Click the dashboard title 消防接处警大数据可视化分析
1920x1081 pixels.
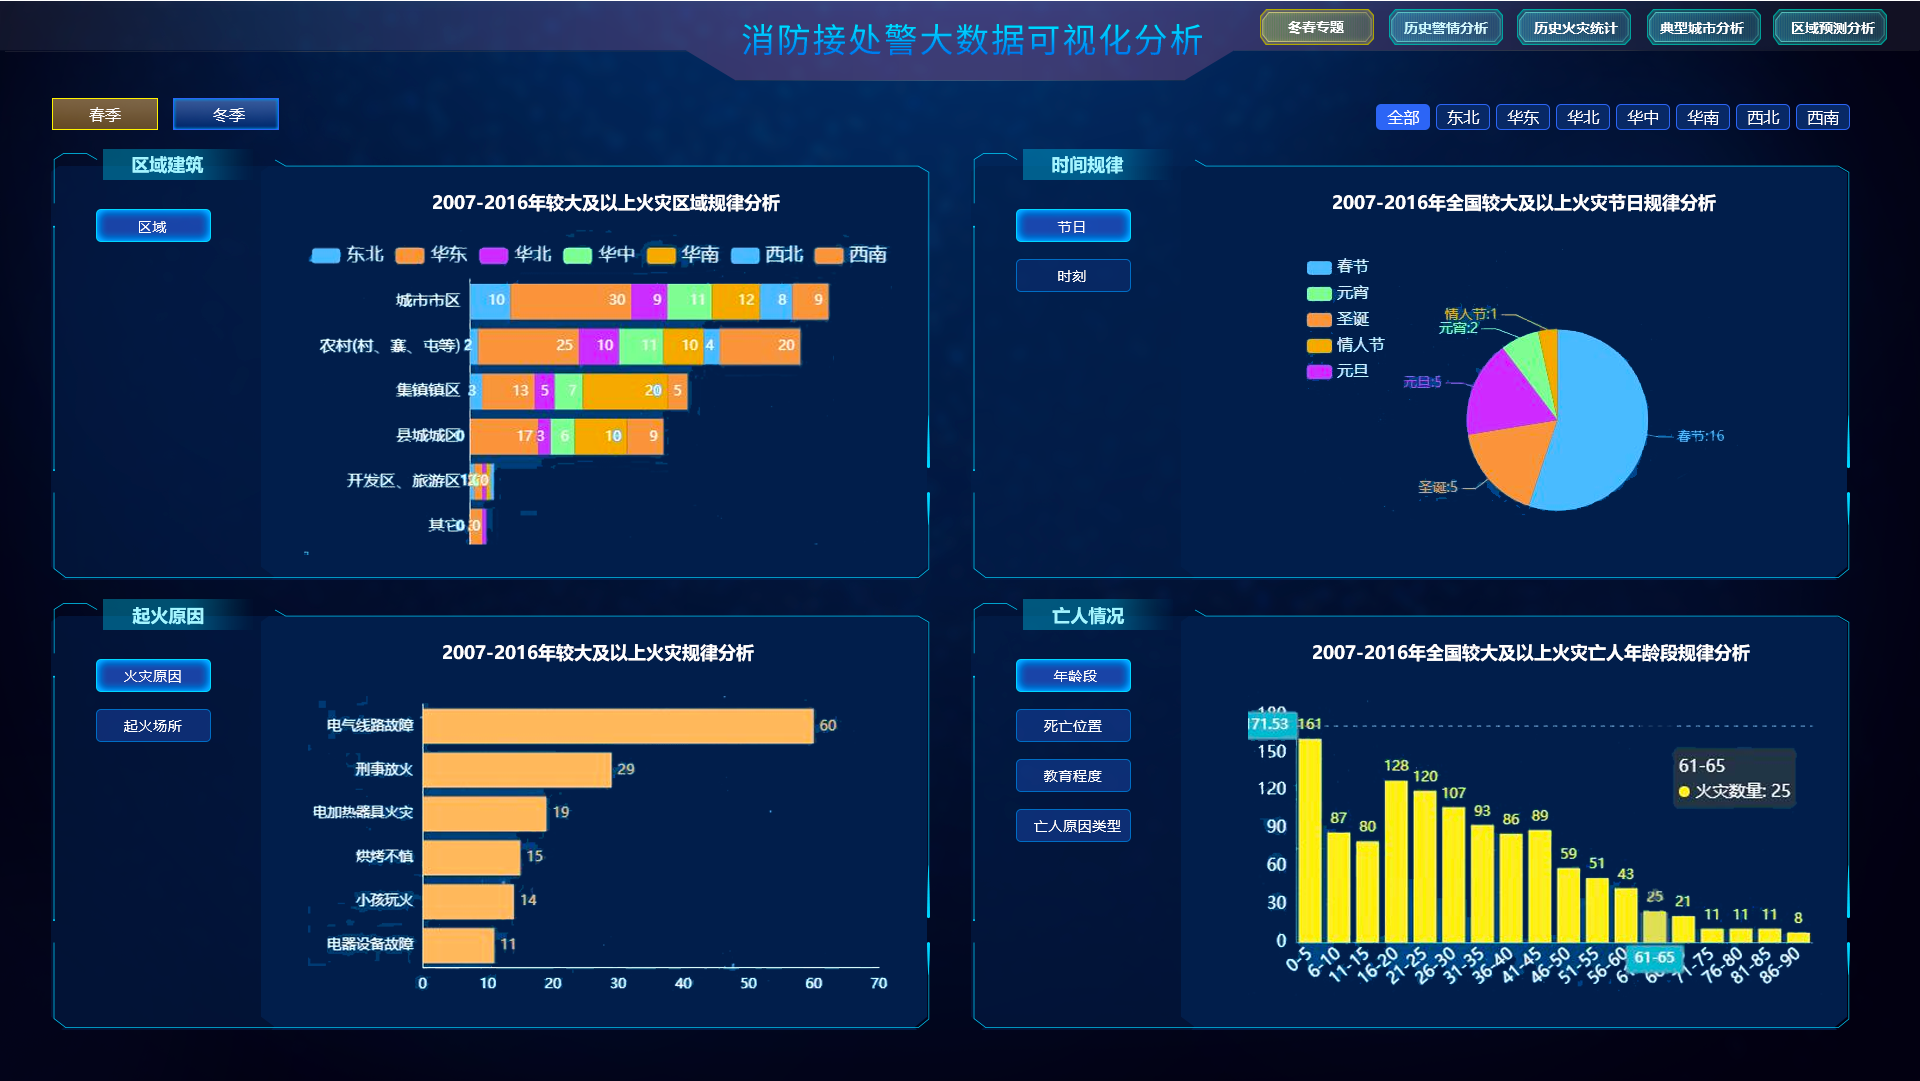pyautogui.click(x=971, y=40)
